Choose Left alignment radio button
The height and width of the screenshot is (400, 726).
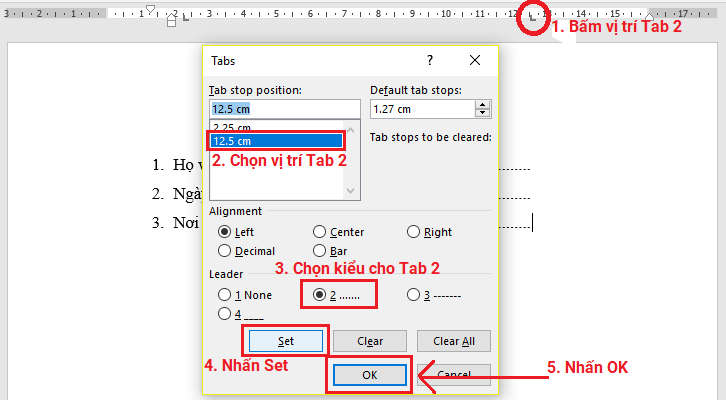[224, 232]
